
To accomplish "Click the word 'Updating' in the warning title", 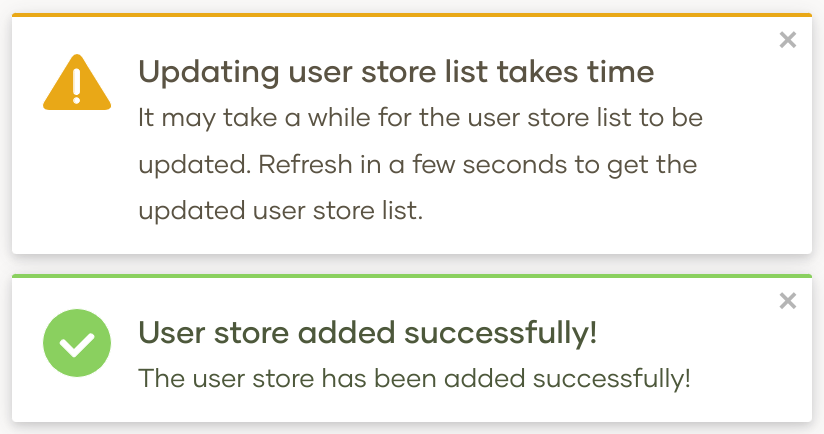I will 209,72.
